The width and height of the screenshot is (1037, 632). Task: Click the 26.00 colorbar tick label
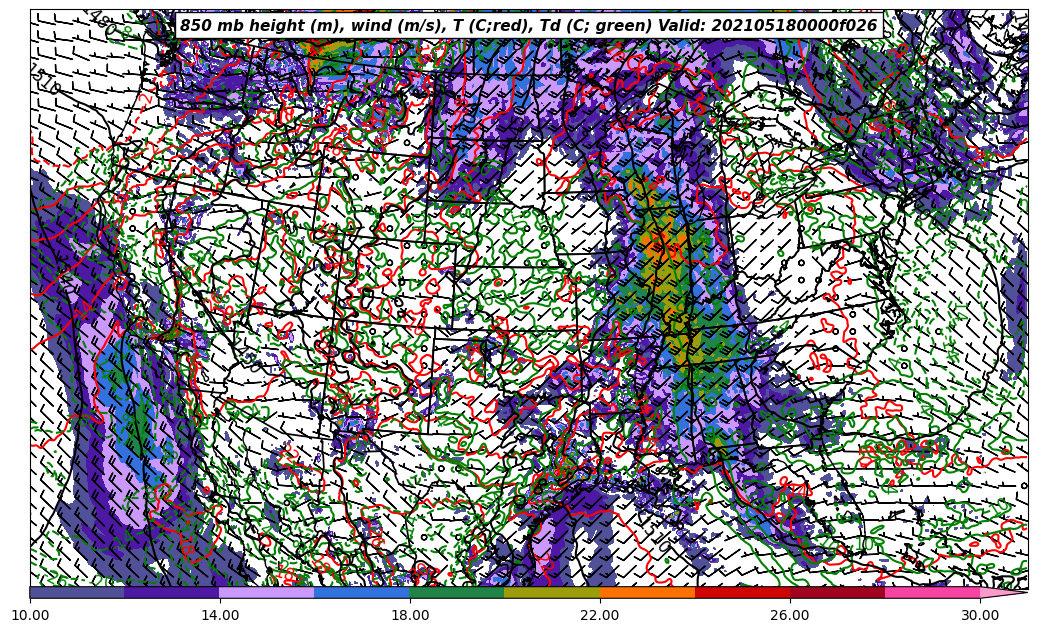click(790, 616)
